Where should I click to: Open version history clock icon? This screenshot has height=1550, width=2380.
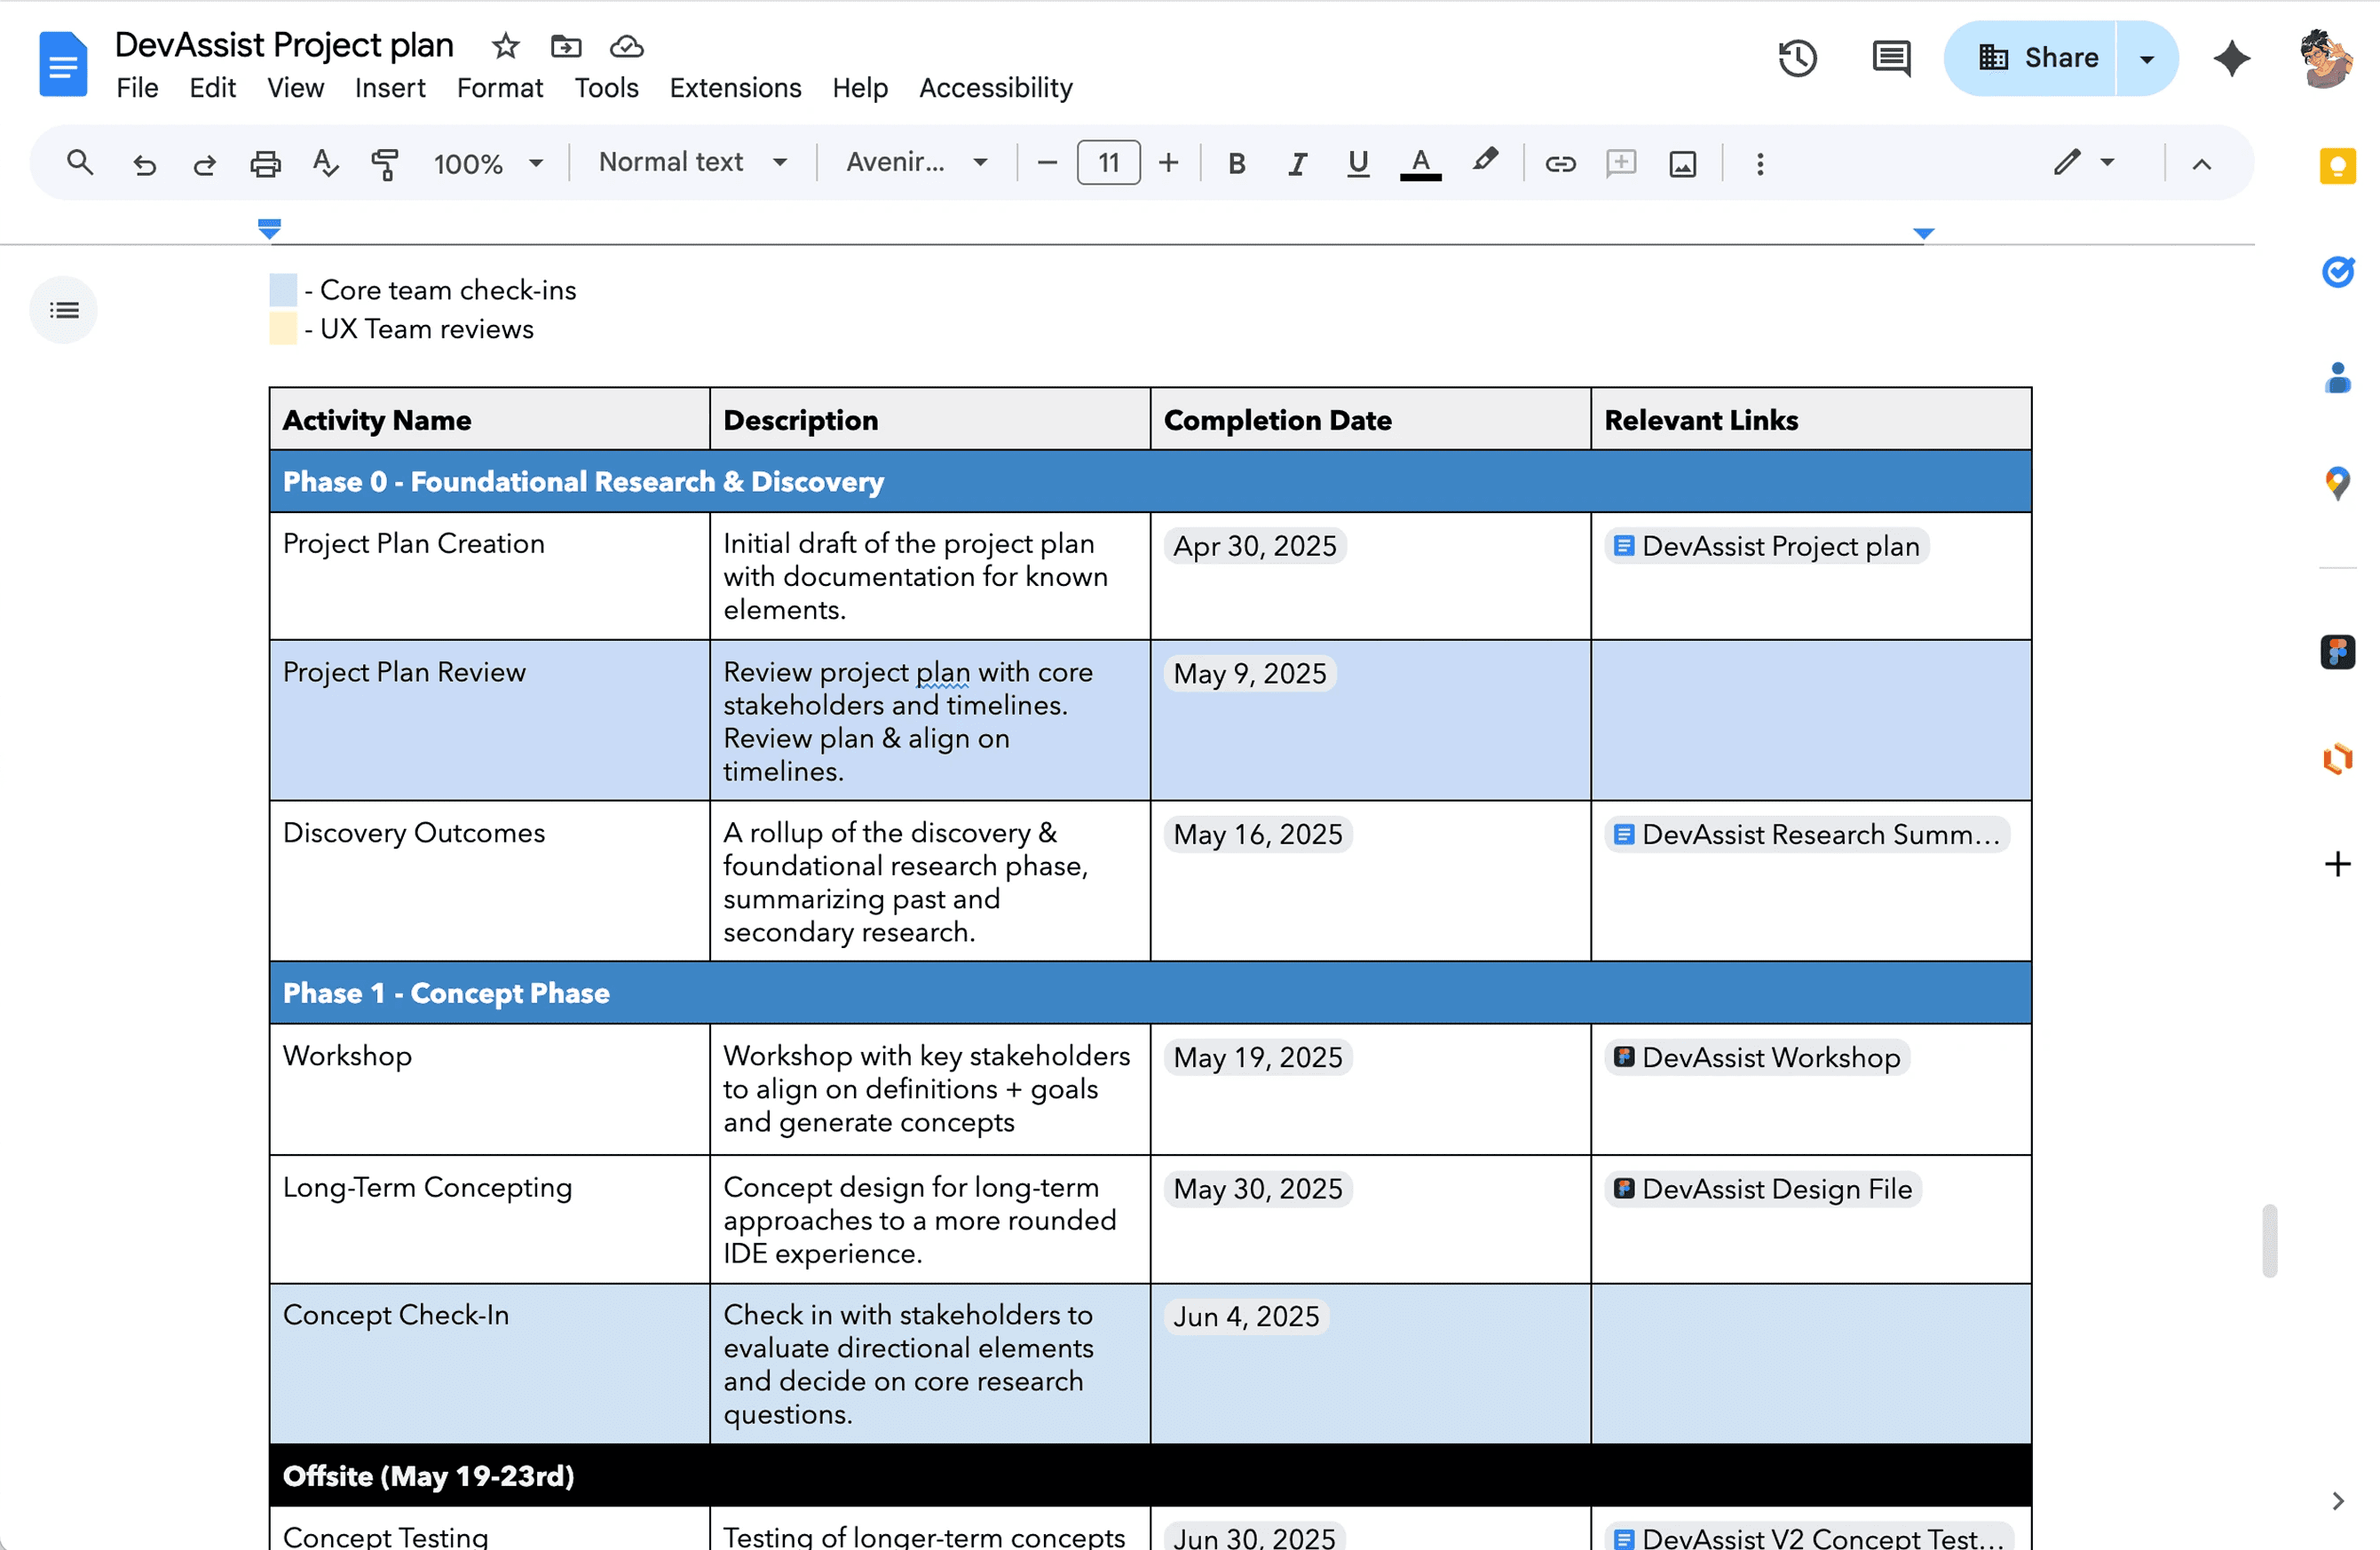click(x=1796, y=58)
